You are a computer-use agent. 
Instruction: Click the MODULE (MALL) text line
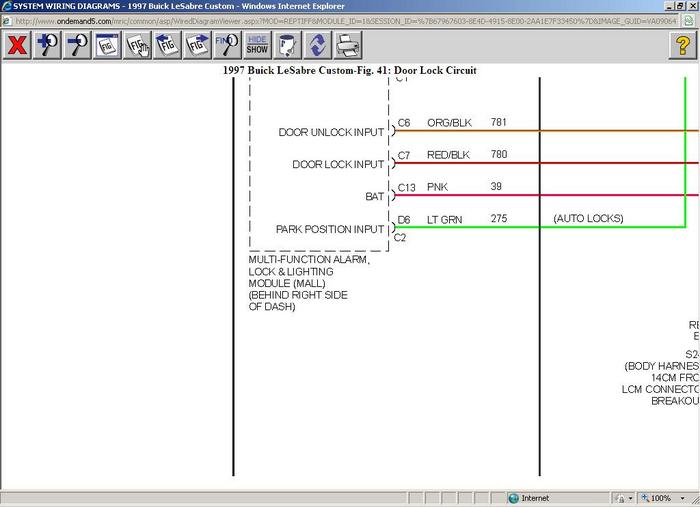(287, 283)
